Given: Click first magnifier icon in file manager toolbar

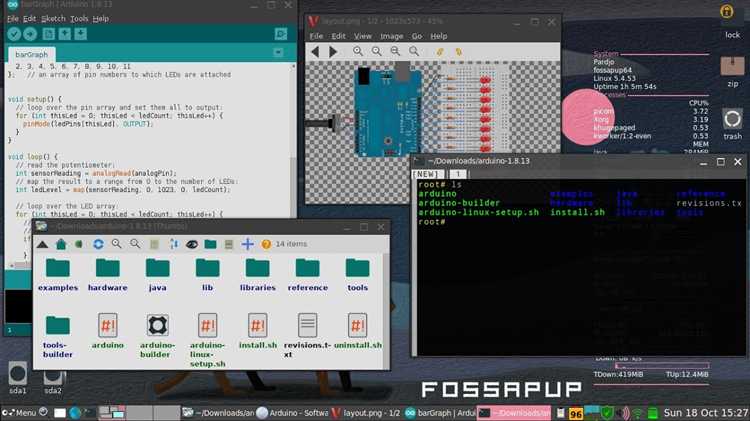Looking at the screenshot, I should coord(116,244).
